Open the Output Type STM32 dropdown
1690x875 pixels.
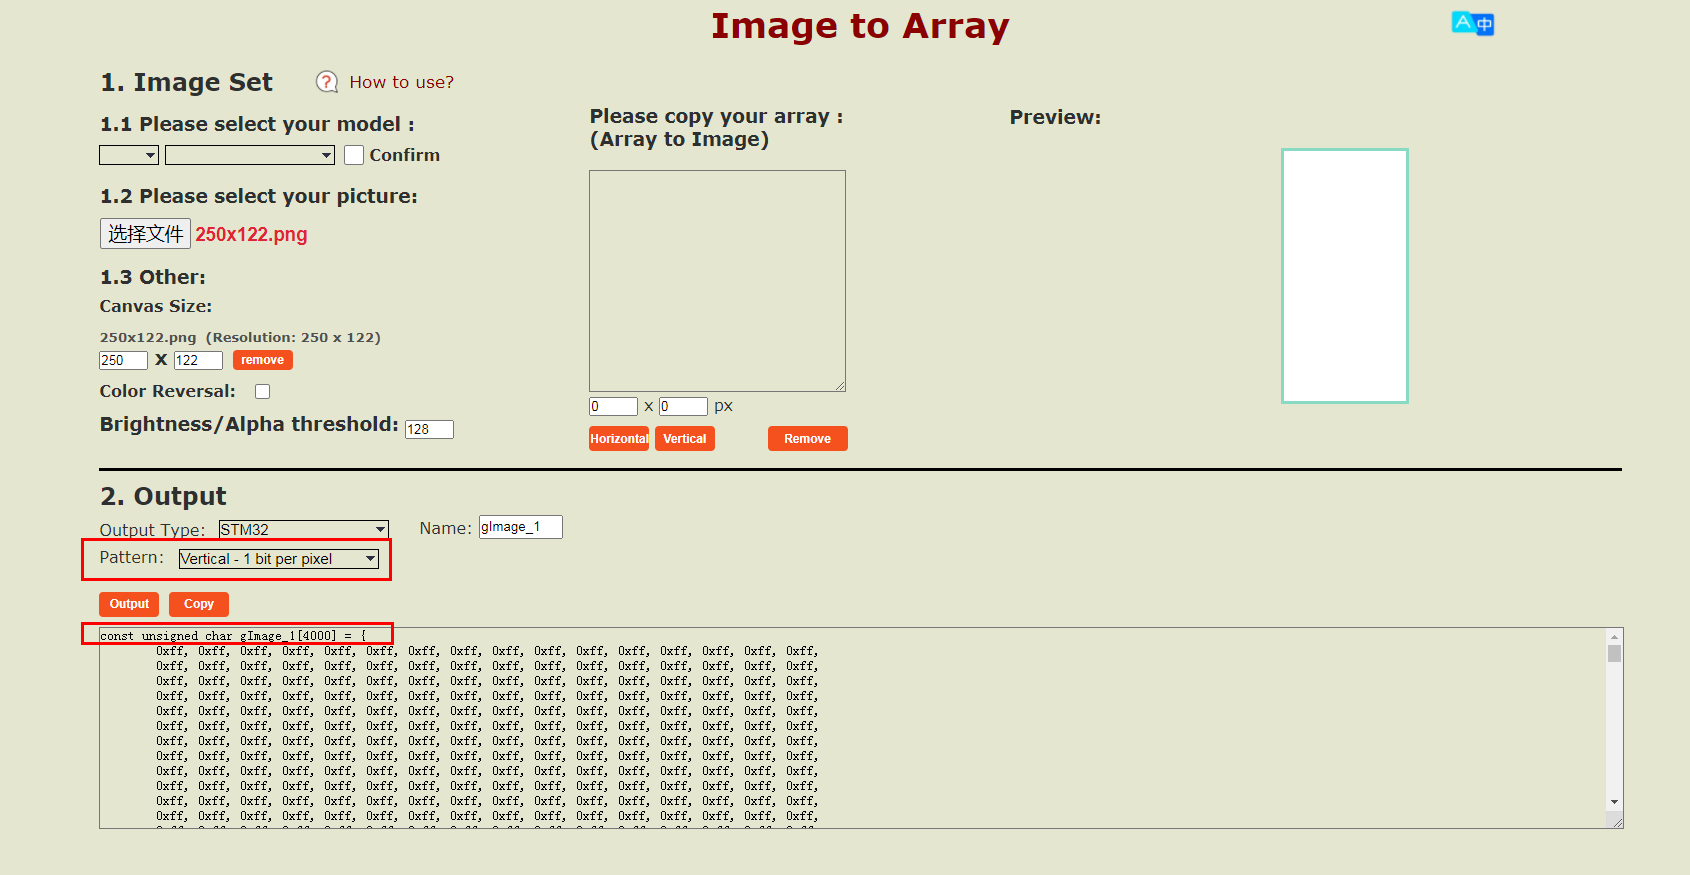point(303,529)
